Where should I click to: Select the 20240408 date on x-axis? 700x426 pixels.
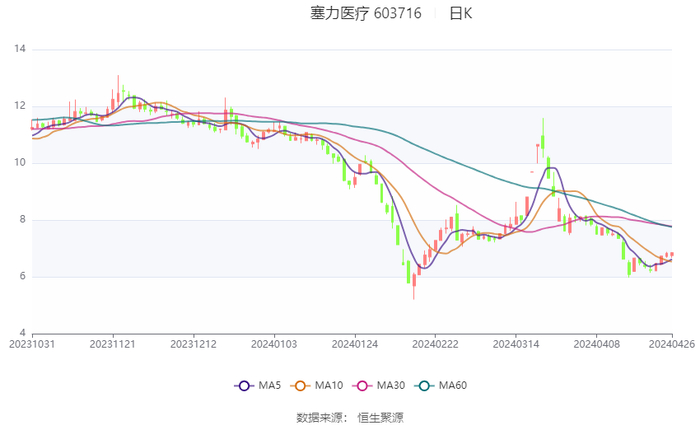[x=595, y=343]
